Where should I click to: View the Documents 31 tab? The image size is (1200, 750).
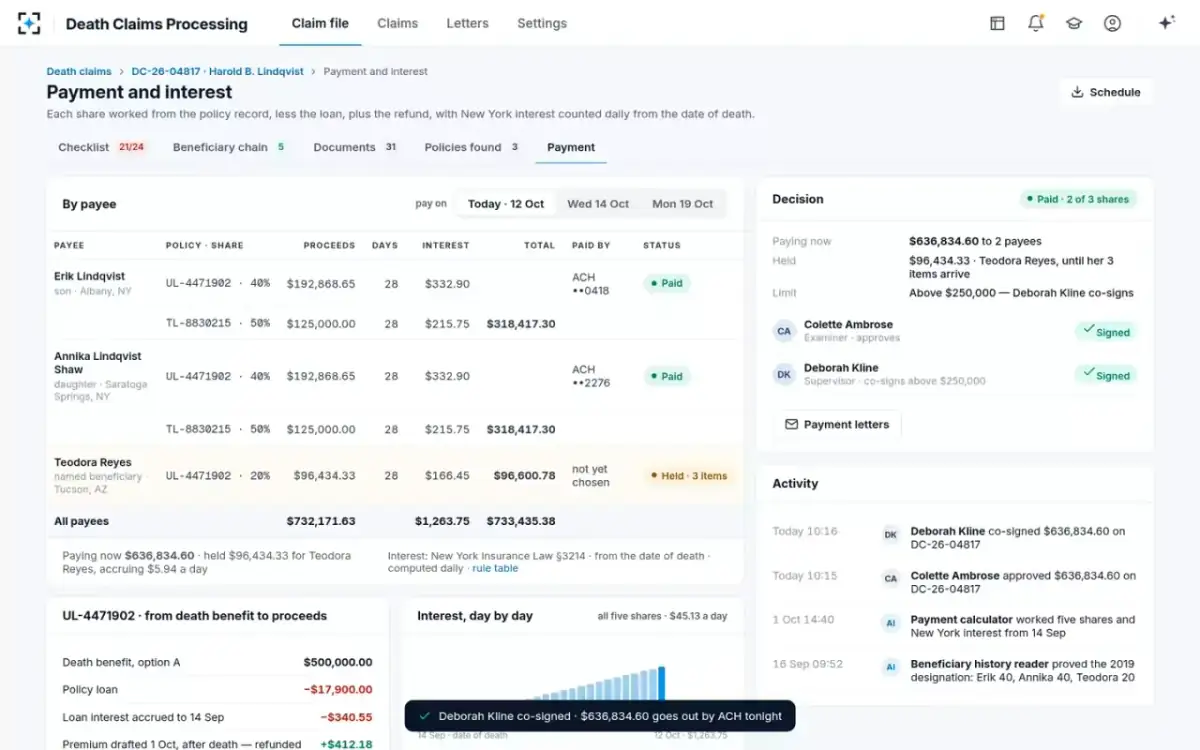coord(355,147)
